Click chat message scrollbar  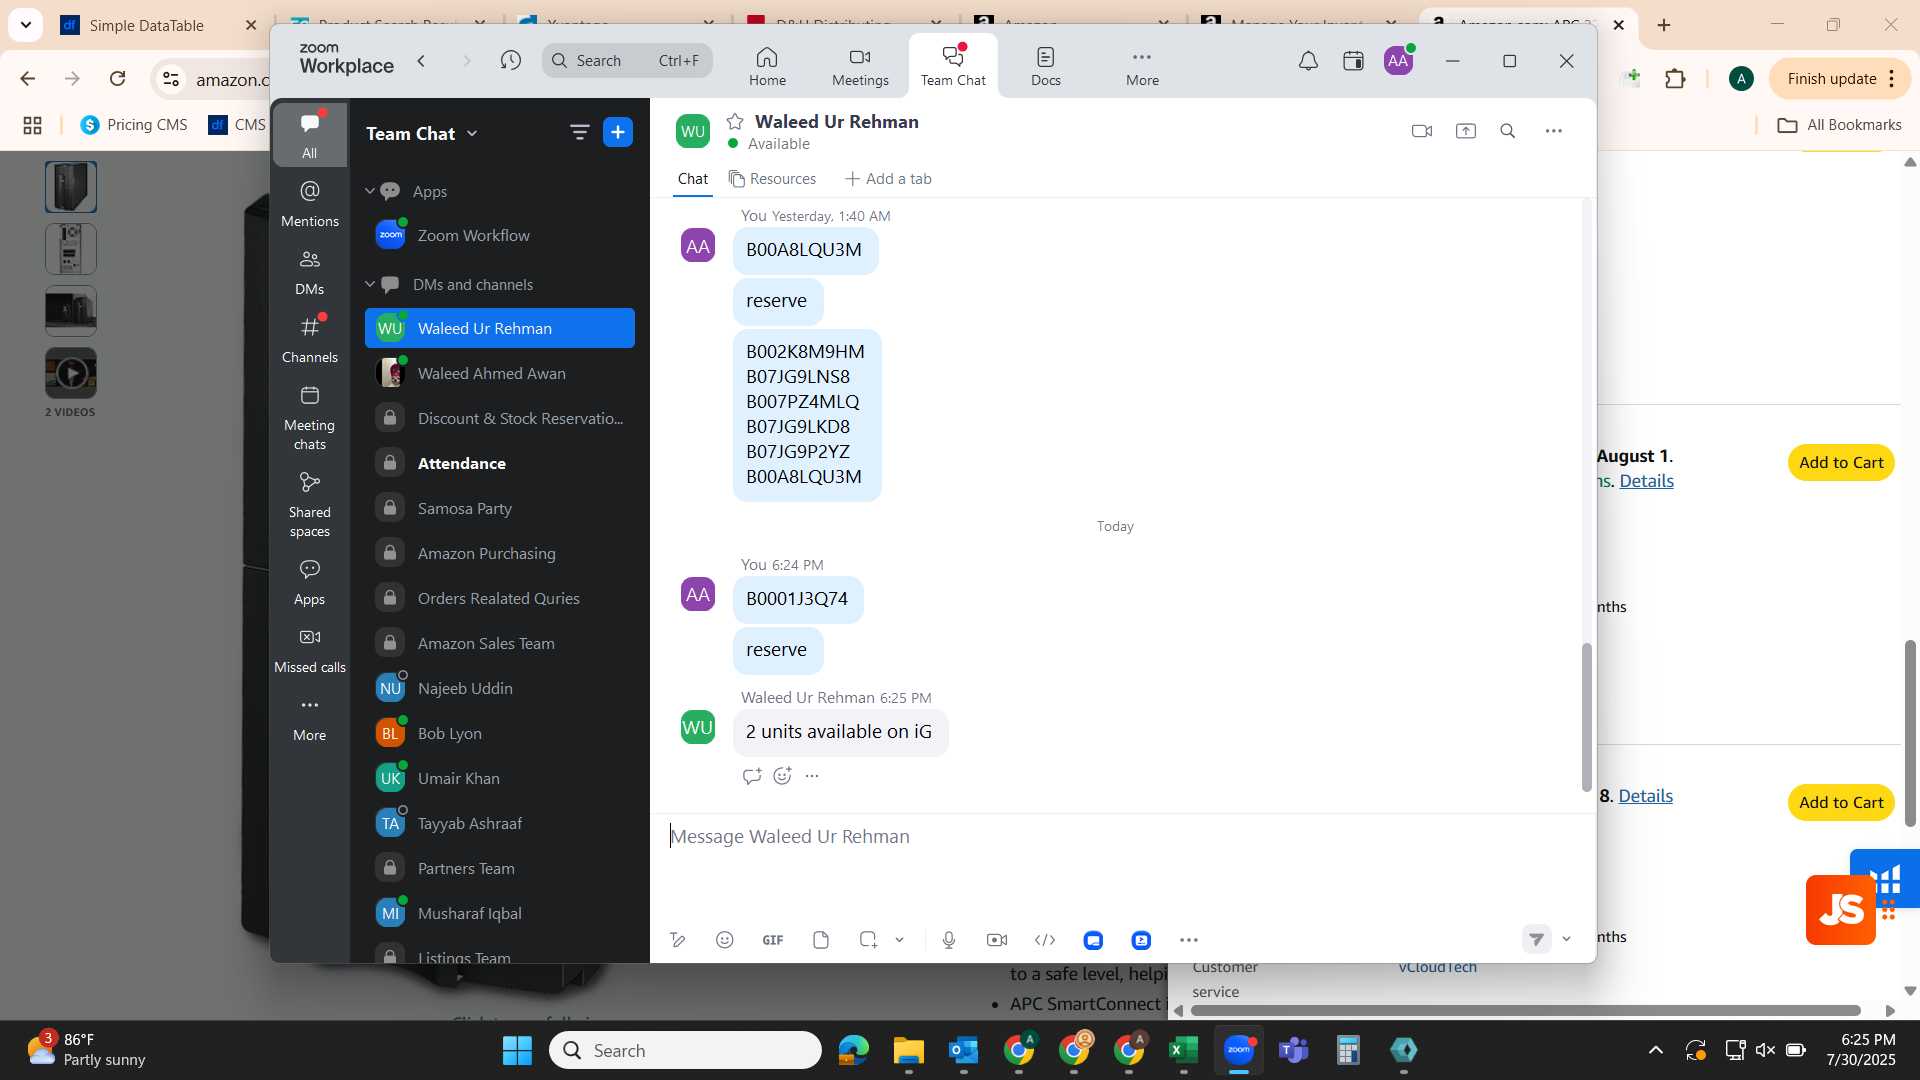pyautogui.click(x=1586, y=718)
